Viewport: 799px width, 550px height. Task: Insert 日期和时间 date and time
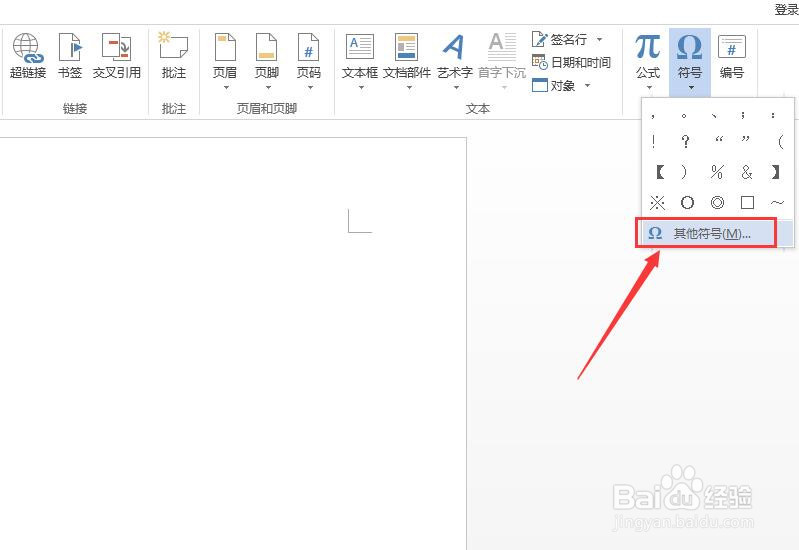pos(571,63)
